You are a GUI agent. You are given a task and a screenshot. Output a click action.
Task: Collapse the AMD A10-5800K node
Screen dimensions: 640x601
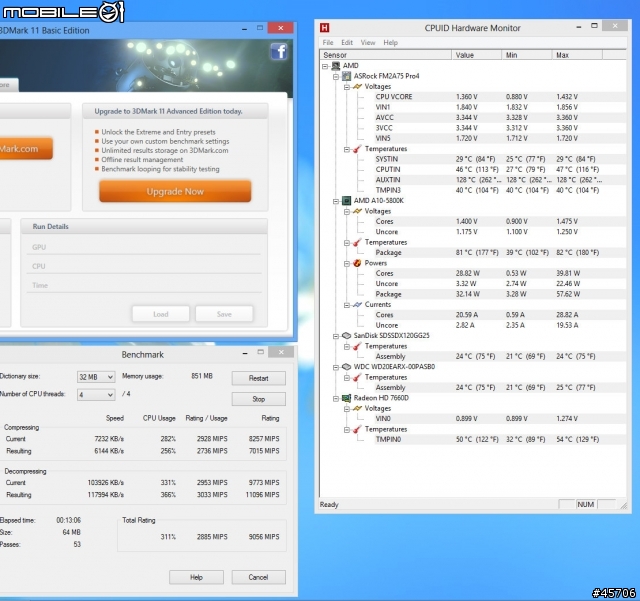pyautogui.click(x=336, y=201)
